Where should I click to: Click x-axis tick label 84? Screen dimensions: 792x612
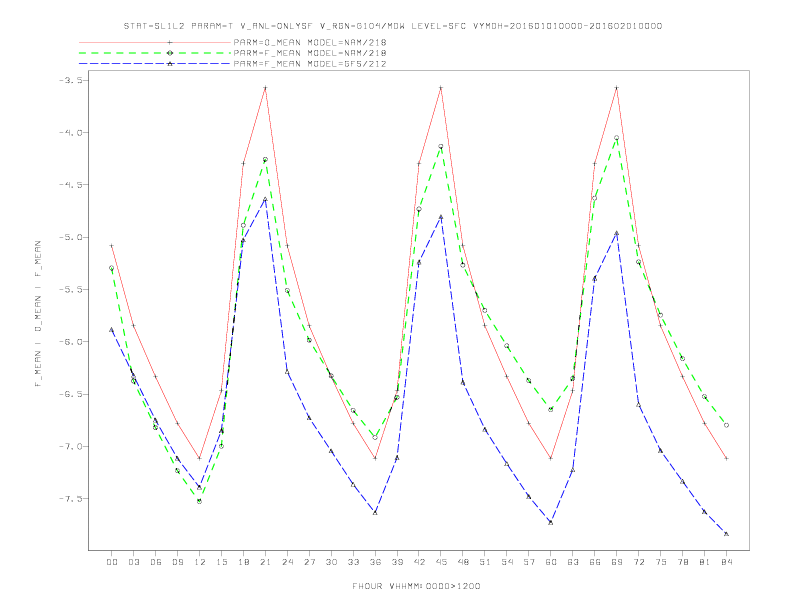726,562
